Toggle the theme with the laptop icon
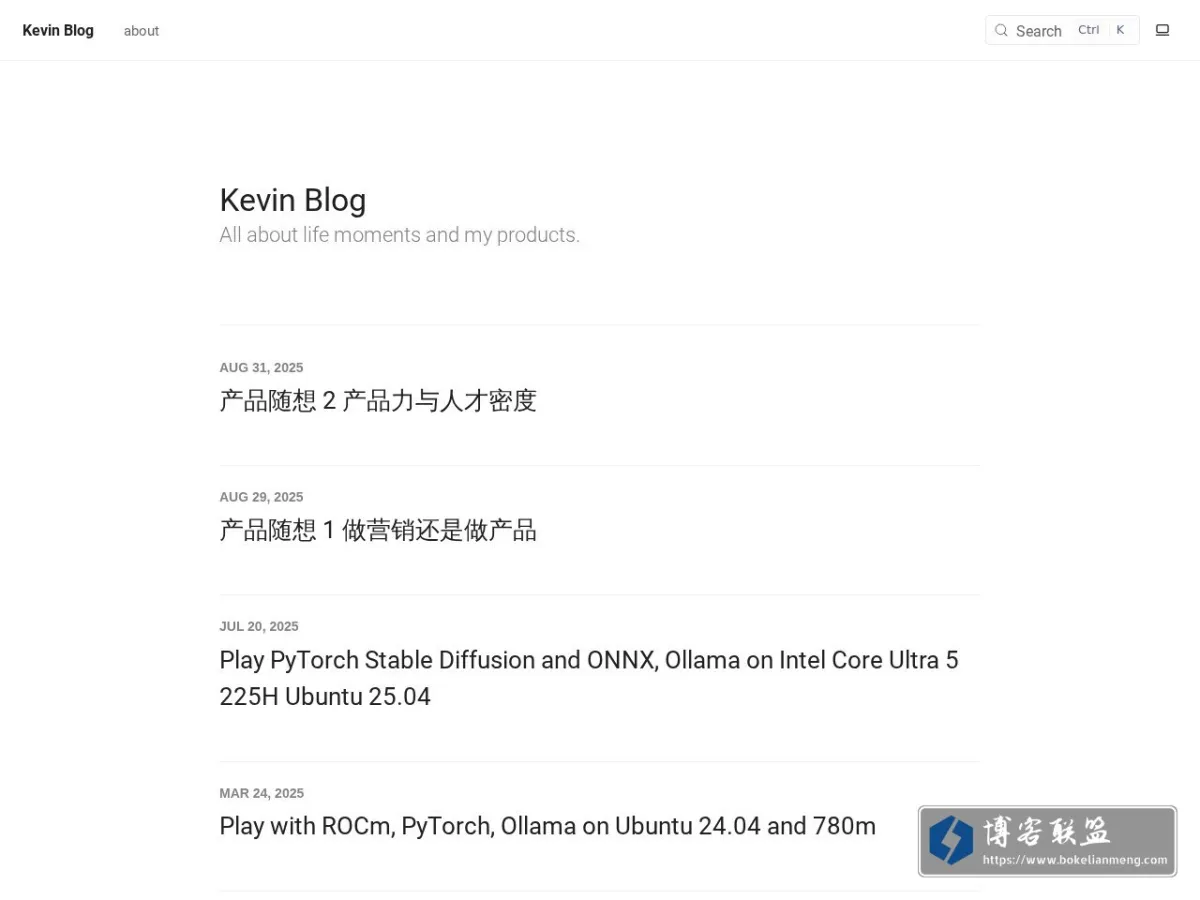 pos(1162,30)
